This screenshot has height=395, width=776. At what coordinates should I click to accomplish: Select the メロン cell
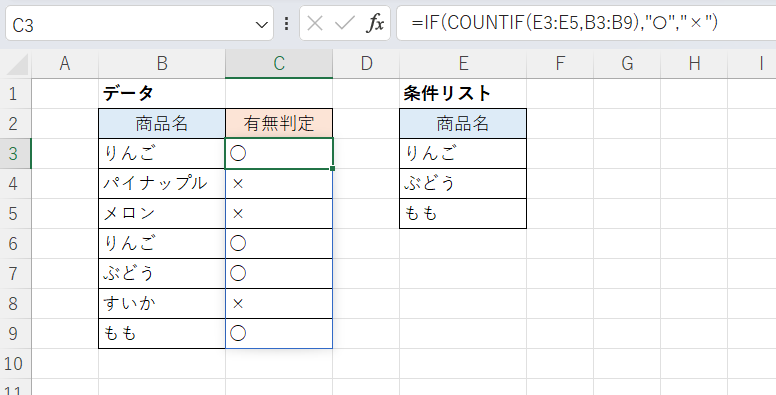tap(162, 213)
